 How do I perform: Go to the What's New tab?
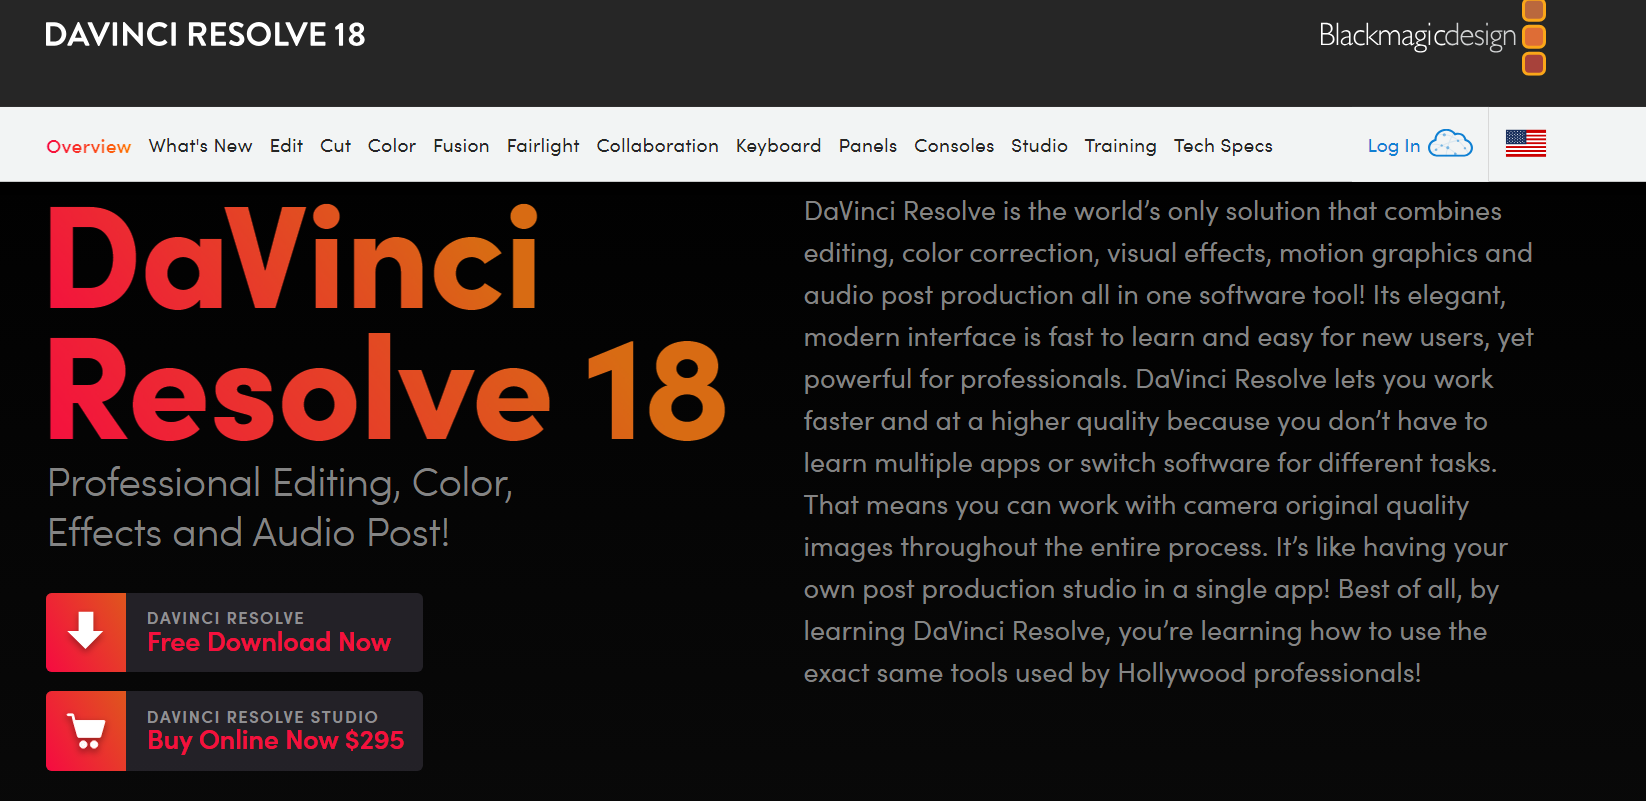pyautogui.click(x=200, y=146)
